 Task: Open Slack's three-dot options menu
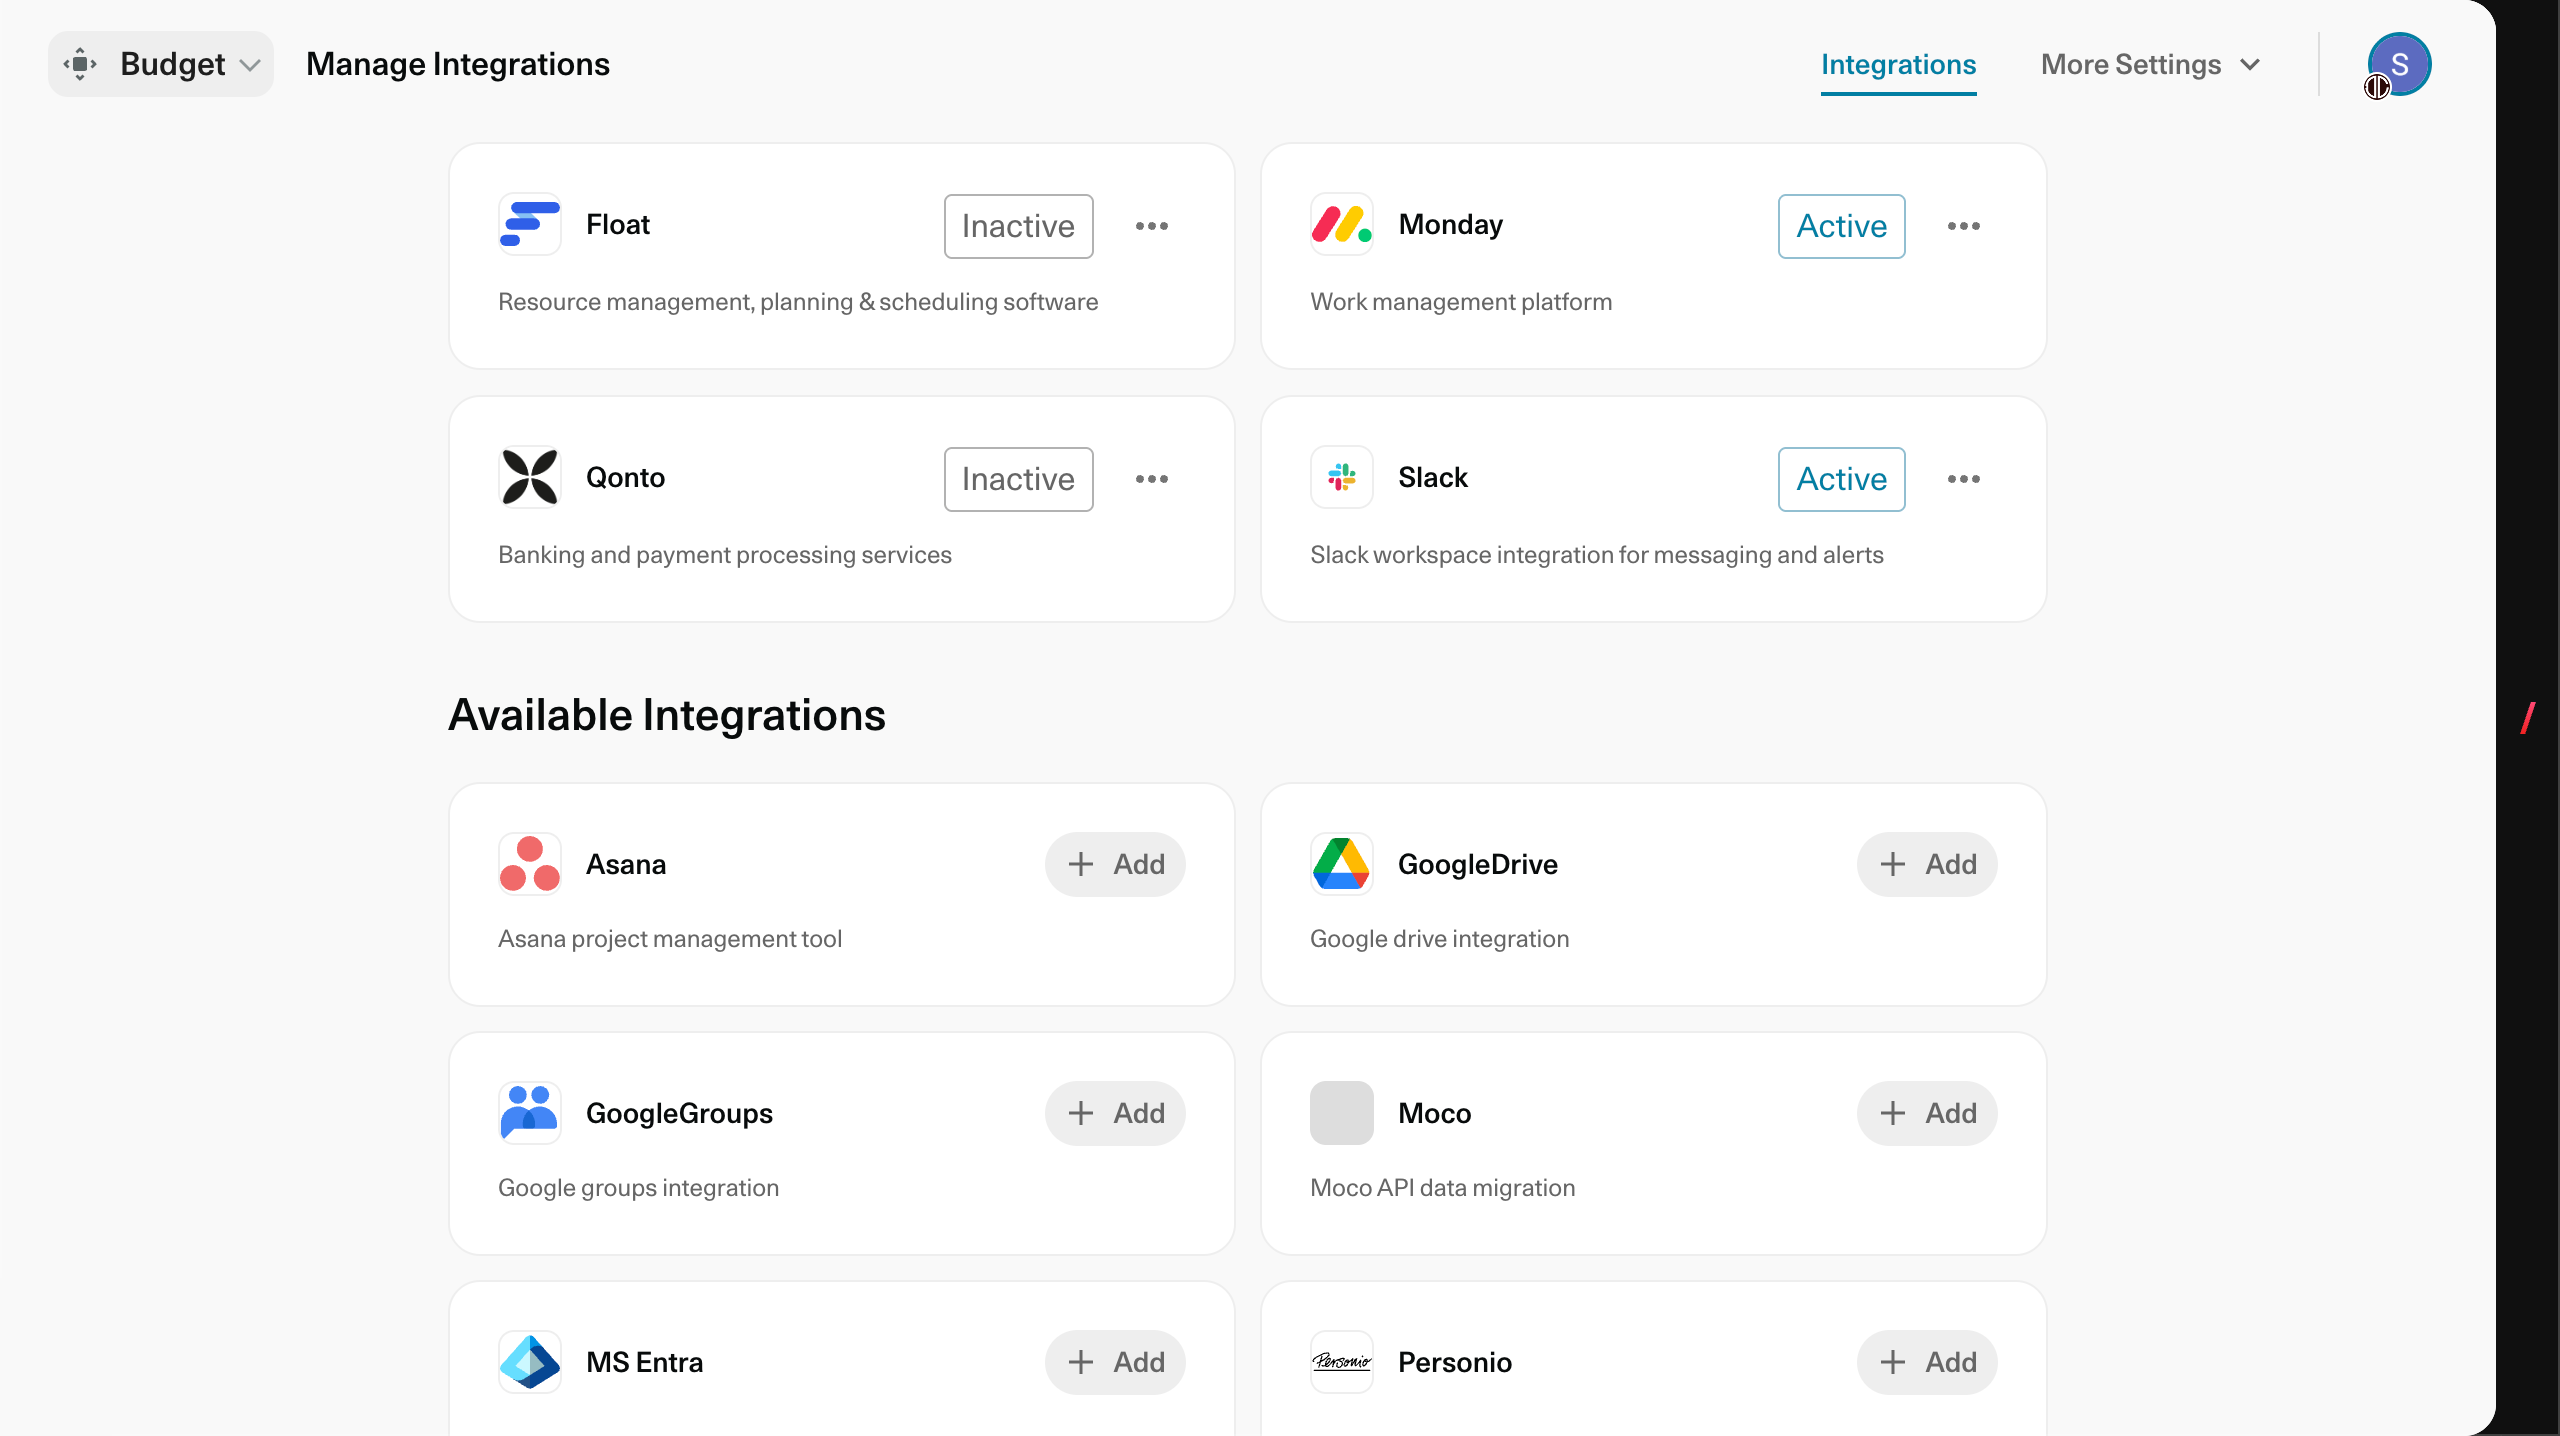[1963, 479]
